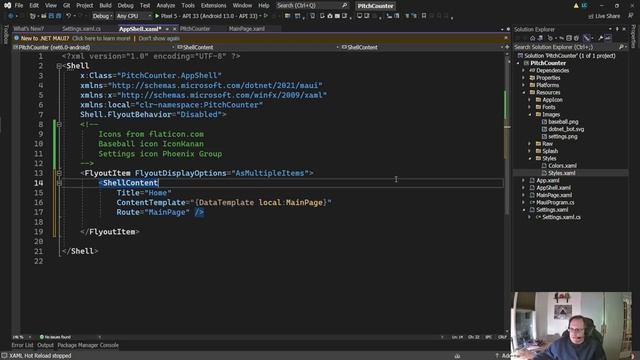The width and height of the screenshot is (640, 360).
Task: Click the Home icon in Solution Explorer toolbar
Action: [x=532, y=38]
